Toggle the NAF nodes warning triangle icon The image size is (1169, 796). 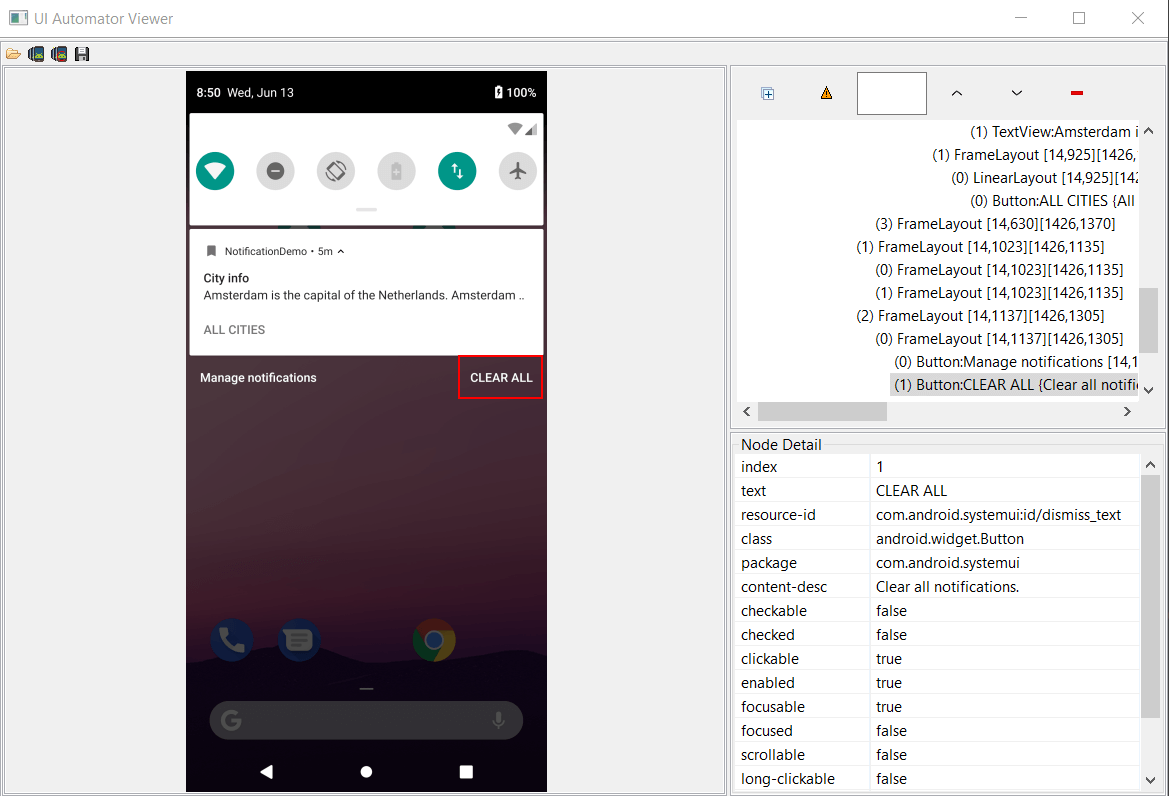pyautogui.click(x=826, y=93)
